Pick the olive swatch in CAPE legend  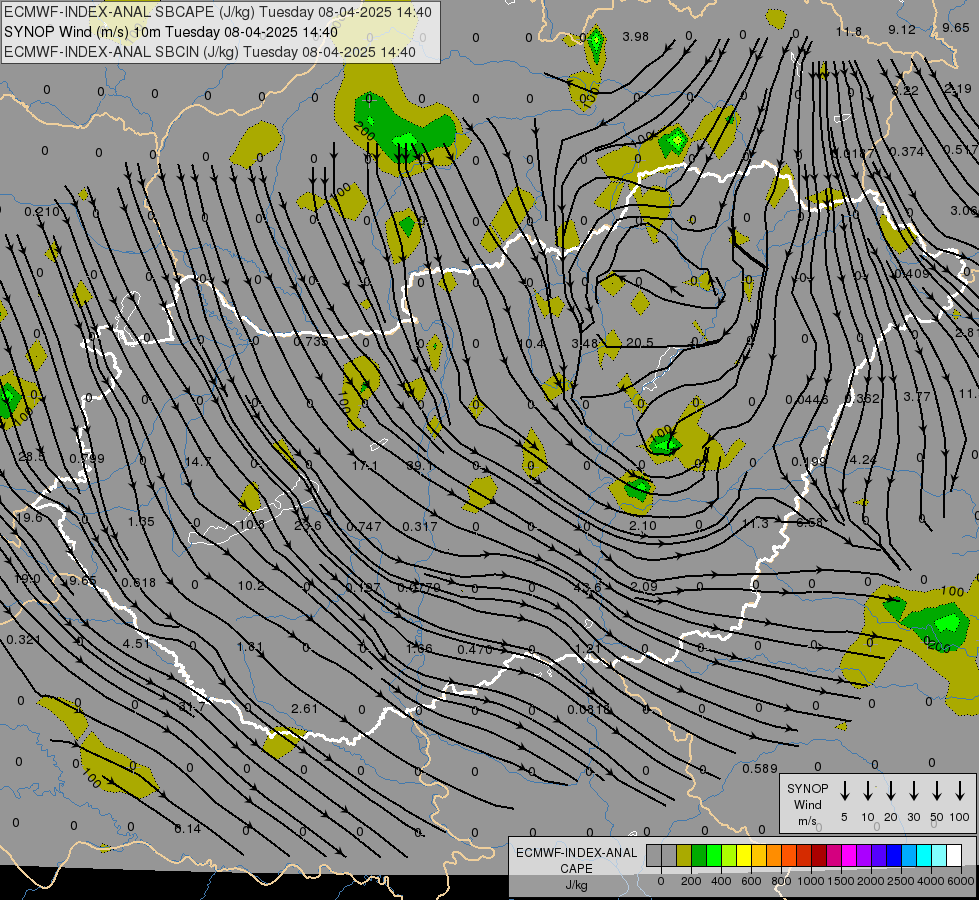(x=684, y=856)
